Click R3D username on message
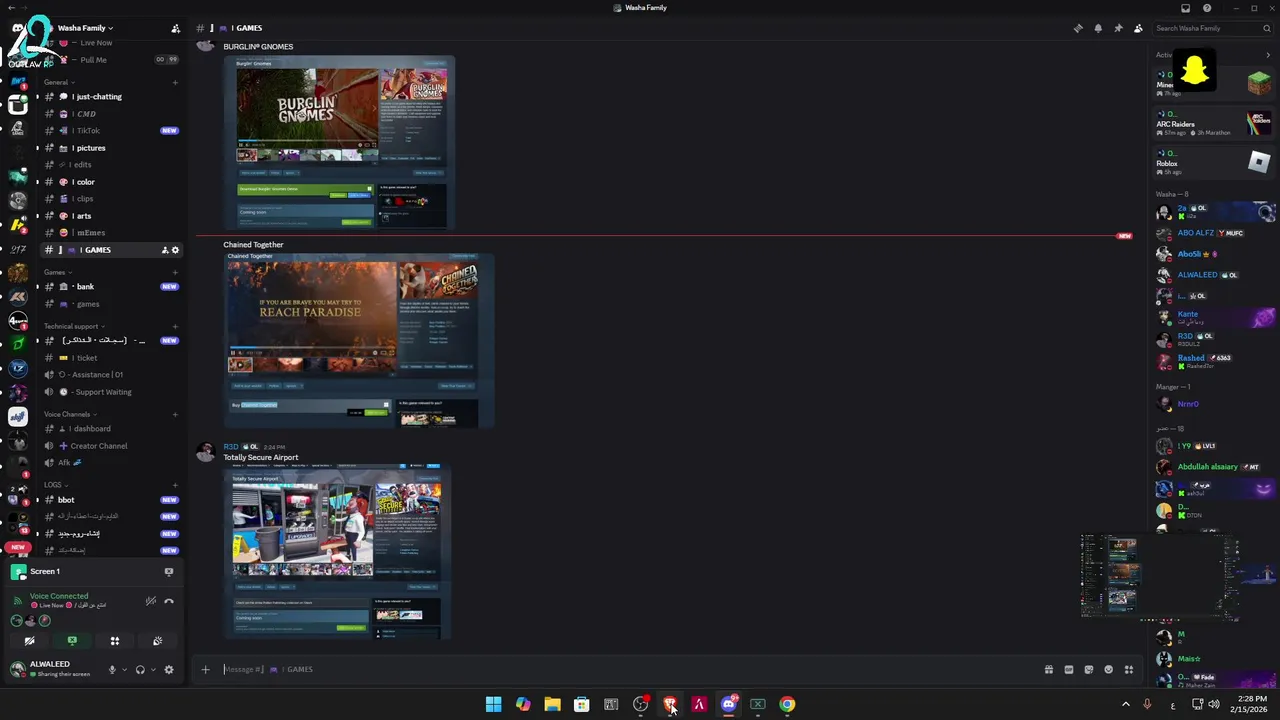The image size is (1280, 720). pyautogui.click(x=231, y=447)
